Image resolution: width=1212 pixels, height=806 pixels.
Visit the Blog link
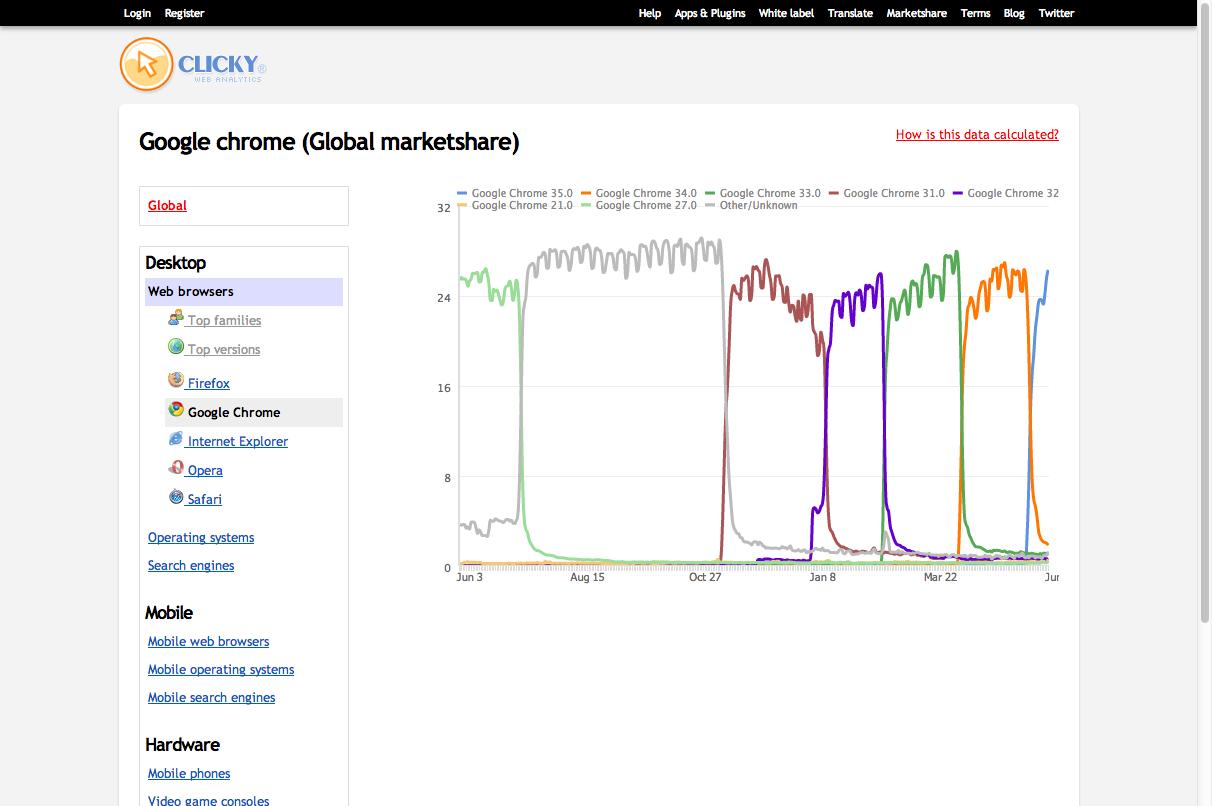pyautogui.click(x=1014, y=13)
